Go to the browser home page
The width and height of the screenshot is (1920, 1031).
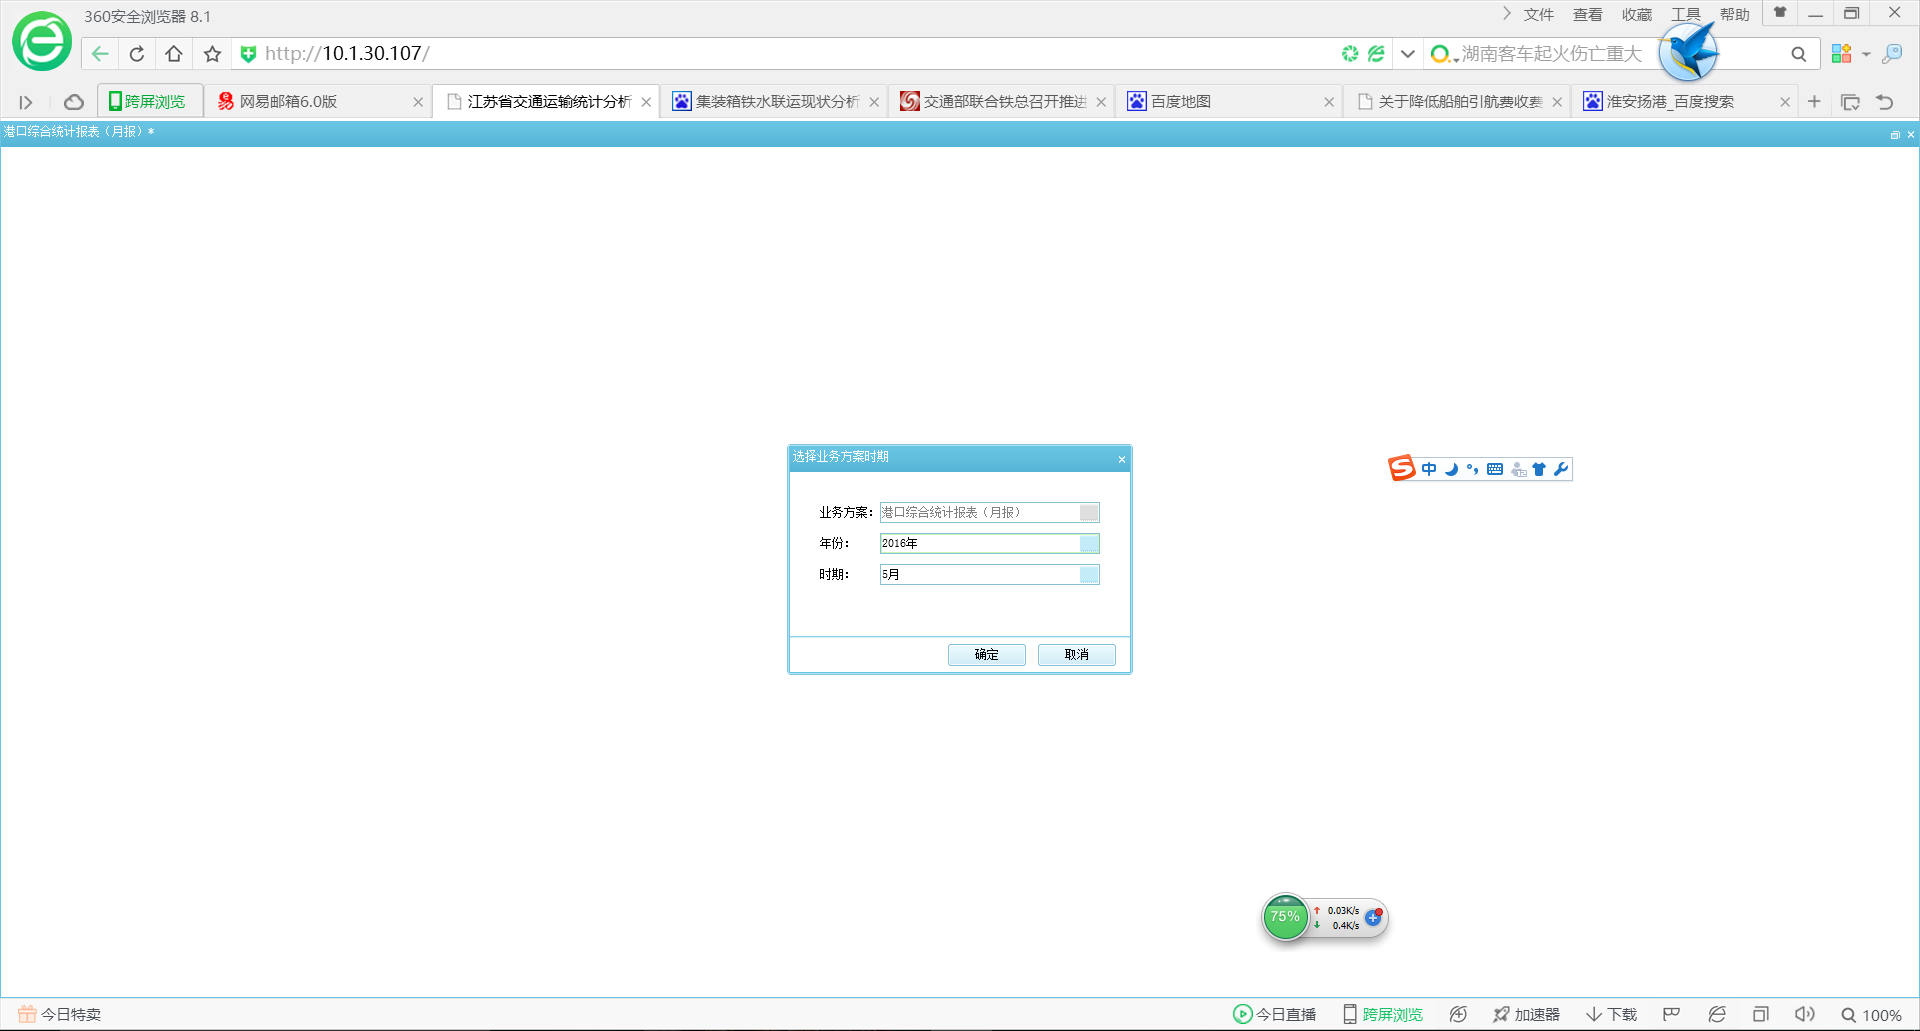(174, 54)
